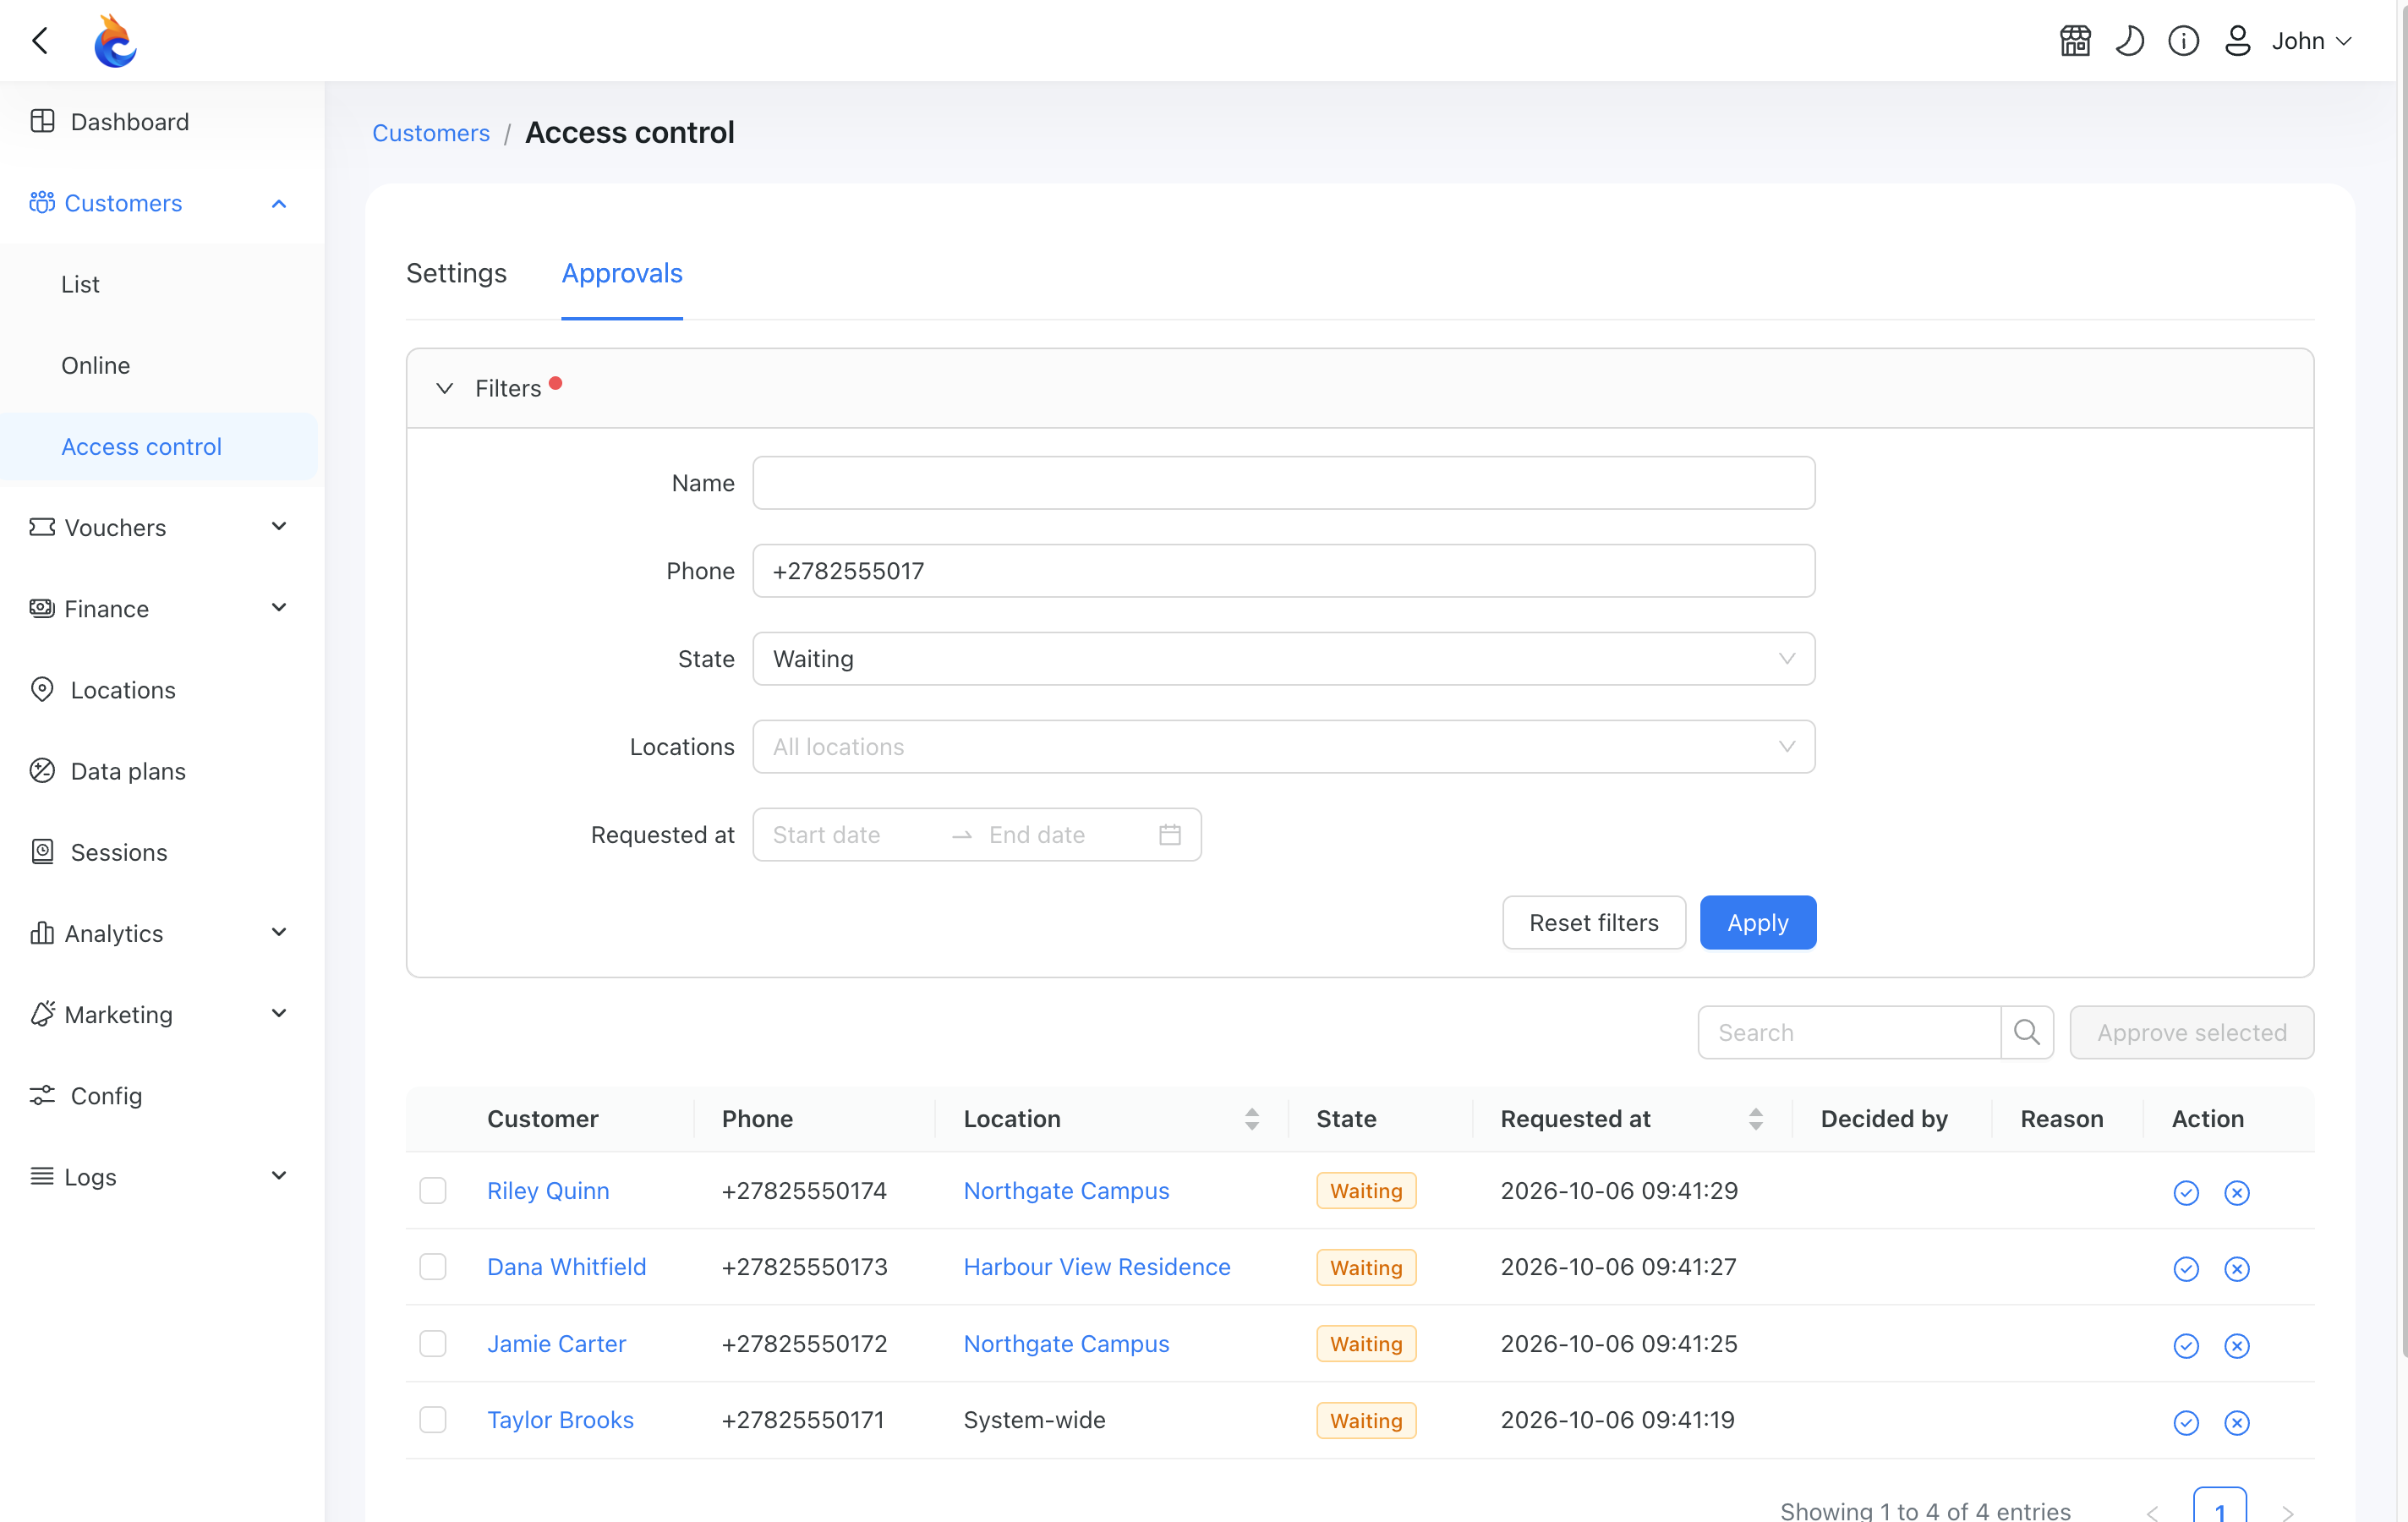The image size is (2408, 1522).
Task: Open the Dashboard menu item
Action: (160, 121)
